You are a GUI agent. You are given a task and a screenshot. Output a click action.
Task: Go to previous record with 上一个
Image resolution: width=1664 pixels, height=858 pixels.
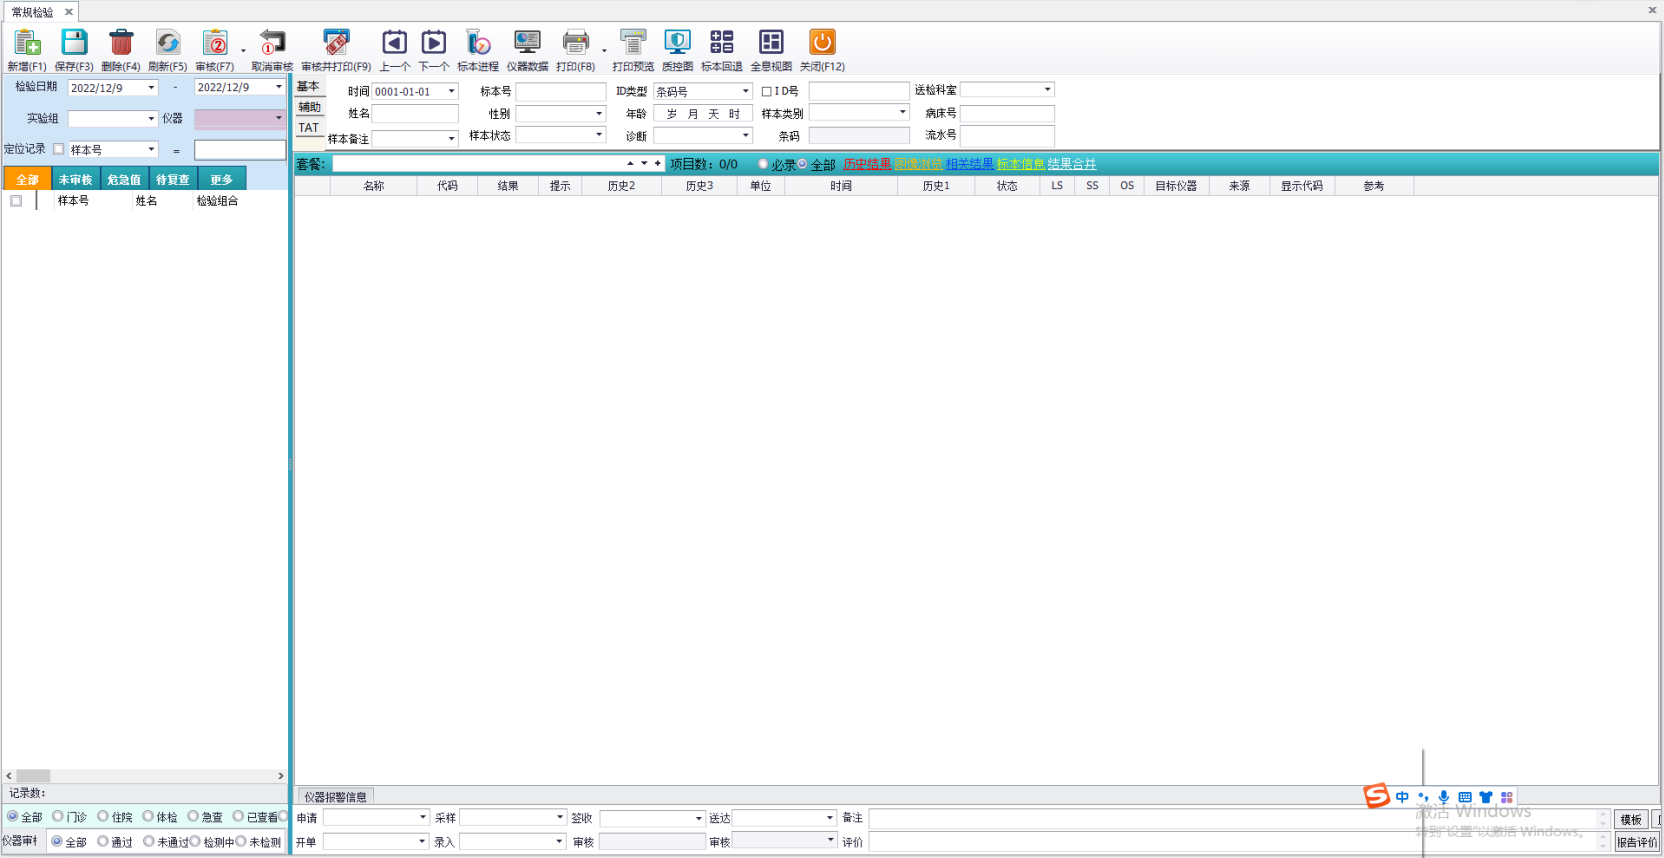click(x=395, y=42)
